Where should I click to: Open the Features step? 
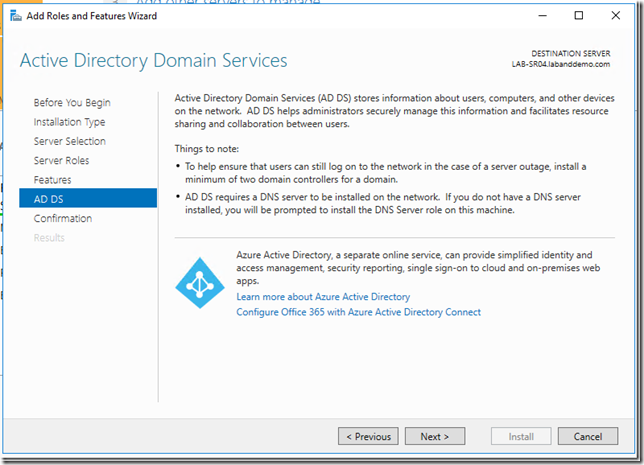[x=52, y=180]
